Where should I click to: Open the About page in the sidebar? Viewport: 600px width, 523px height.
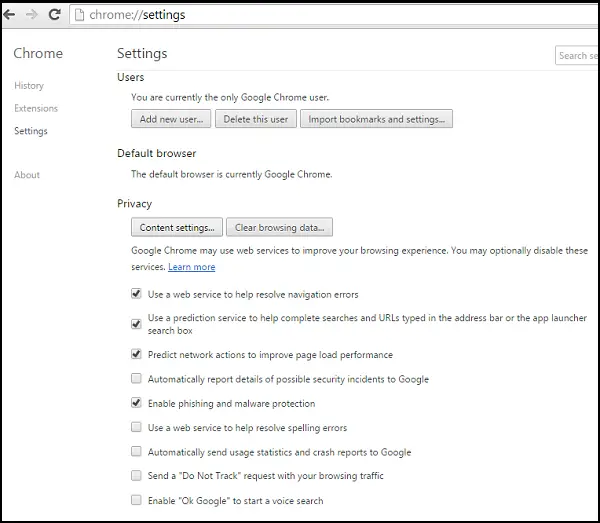[x=27, y=175]
